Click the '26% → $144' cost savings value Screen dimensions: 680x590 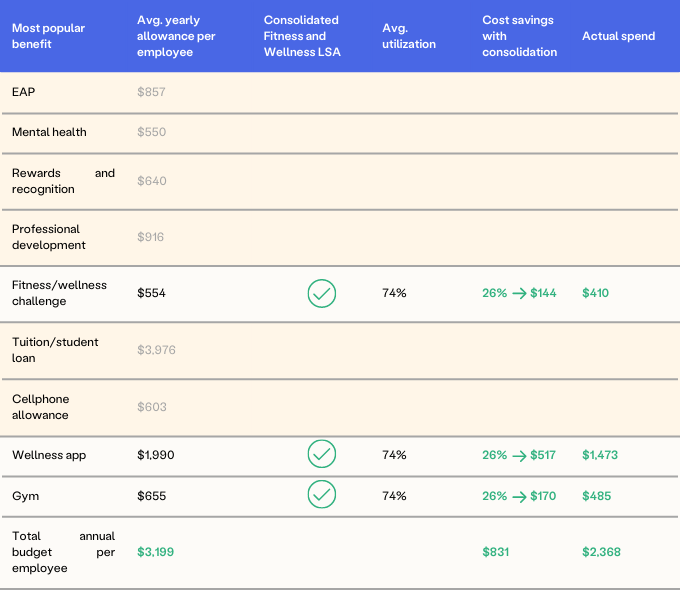pos(519,293)
